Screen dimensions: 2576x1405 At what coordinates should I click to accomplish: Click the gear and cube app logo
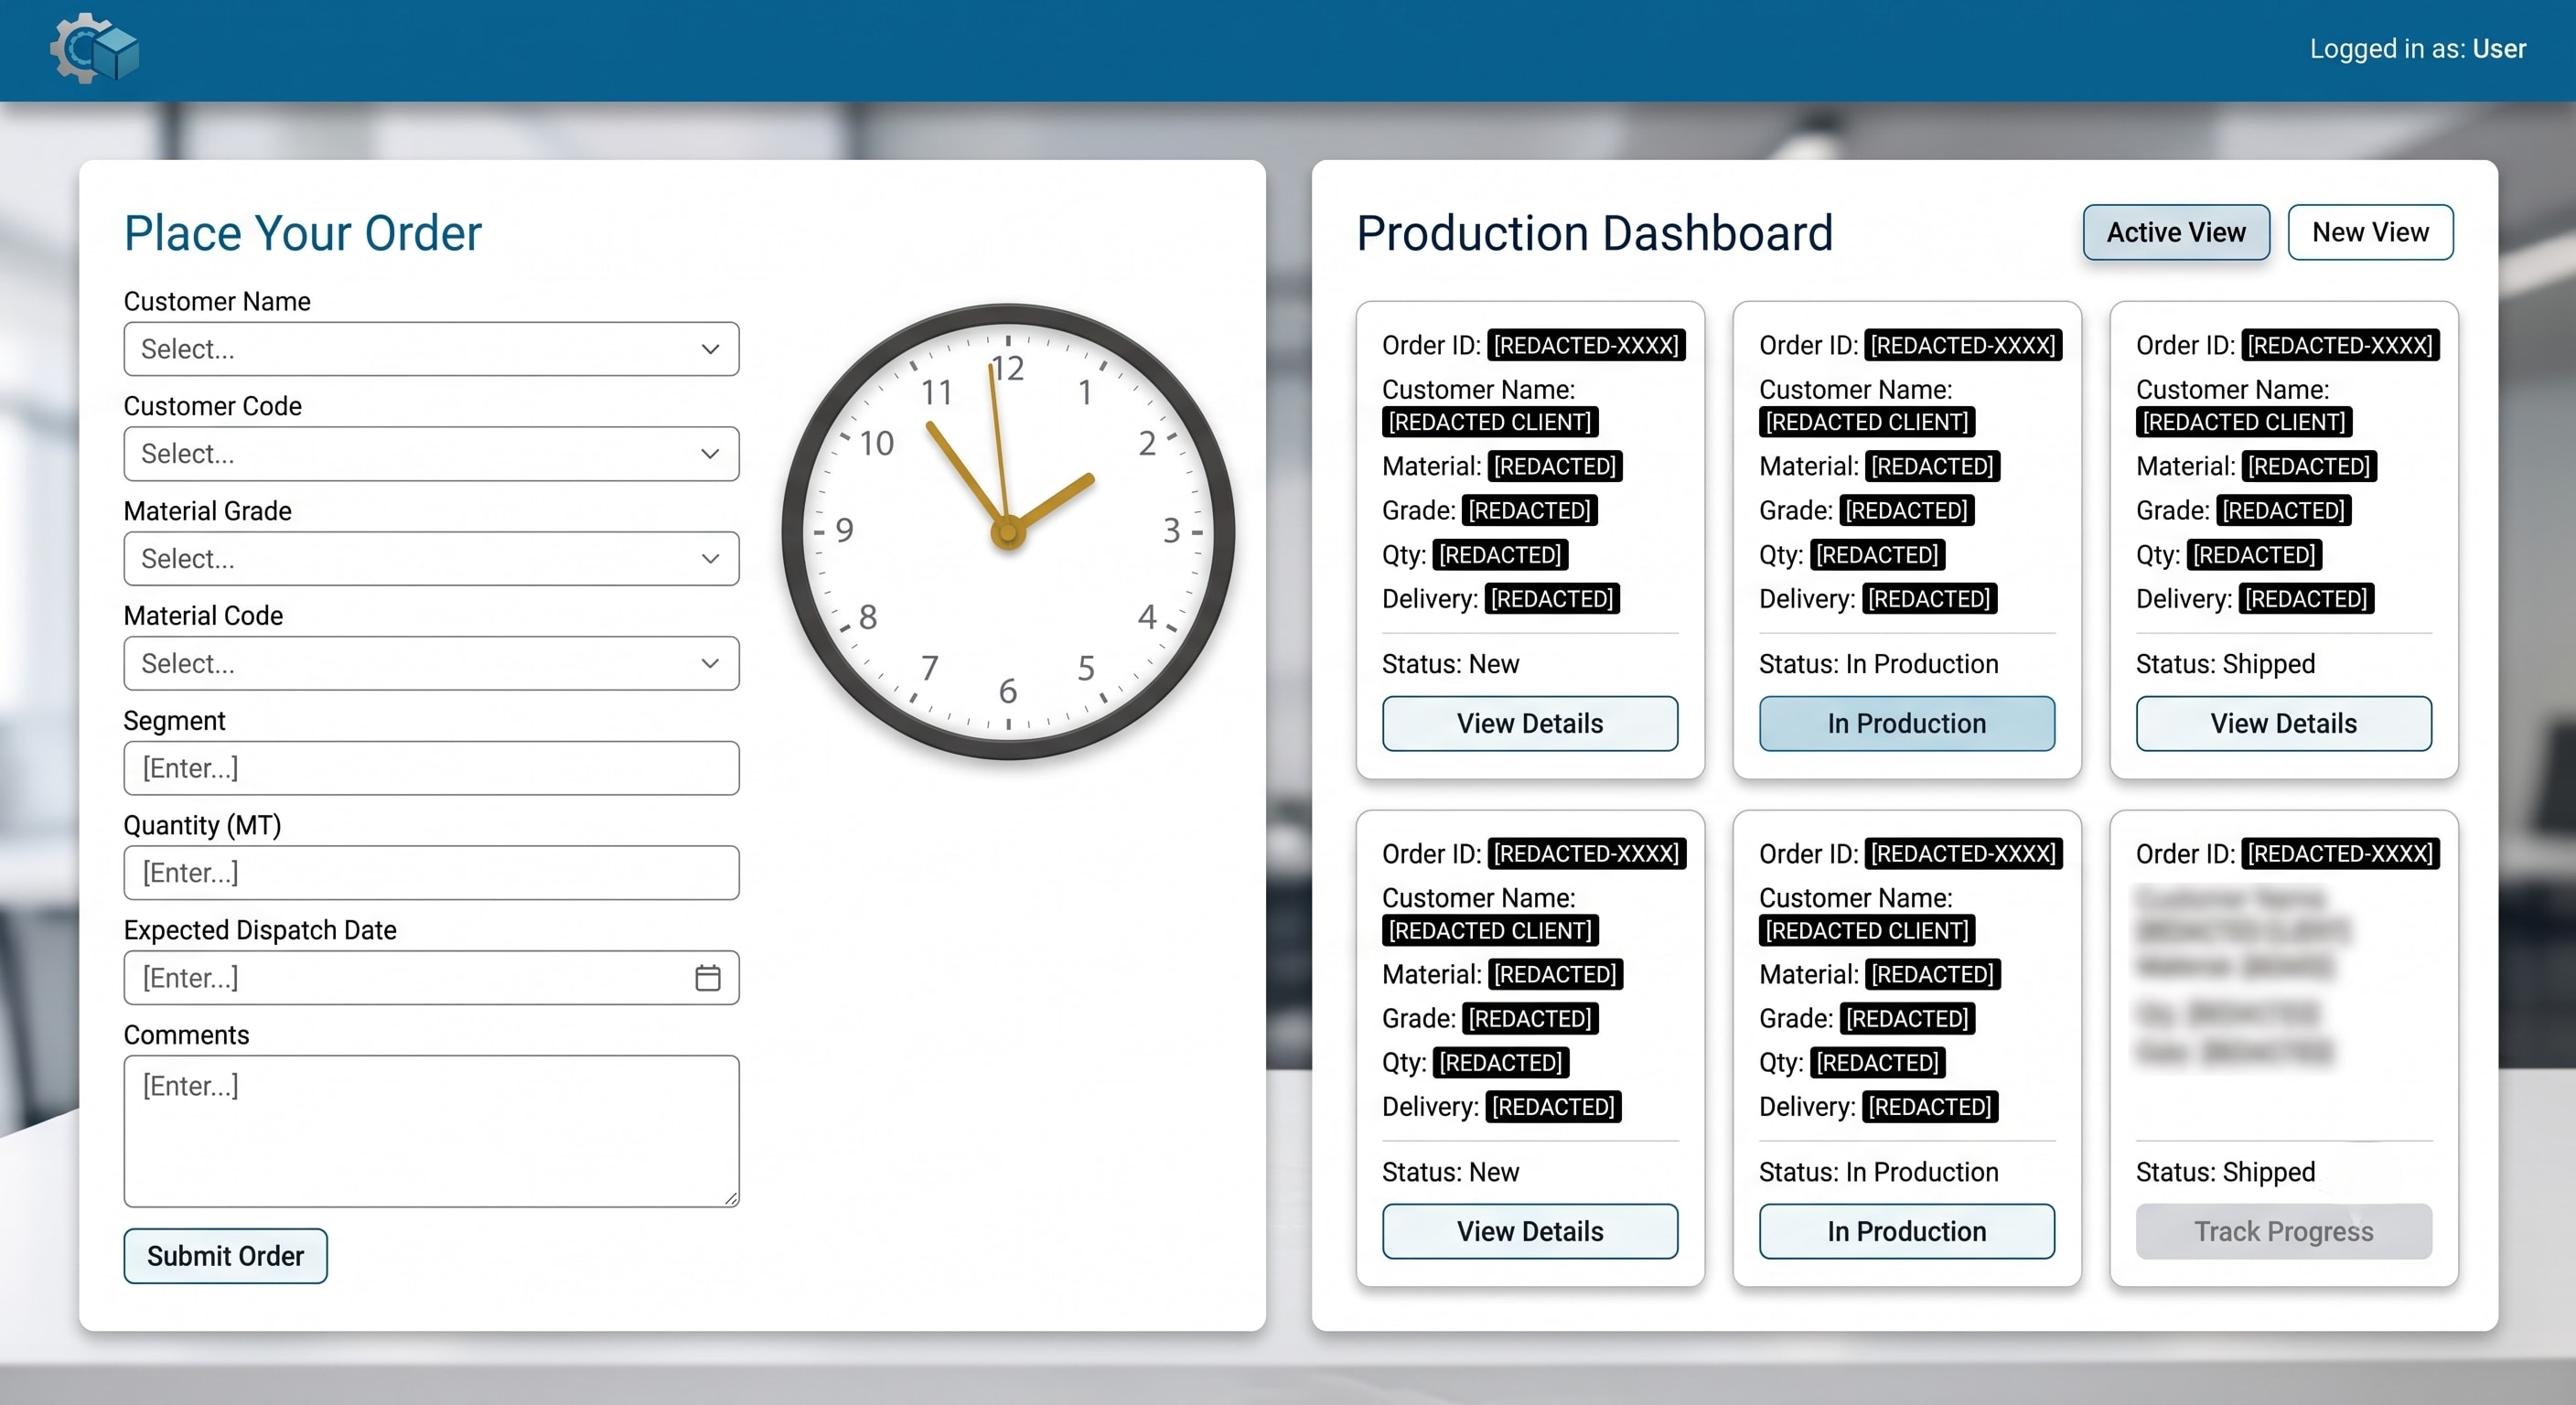click(95, 48)
